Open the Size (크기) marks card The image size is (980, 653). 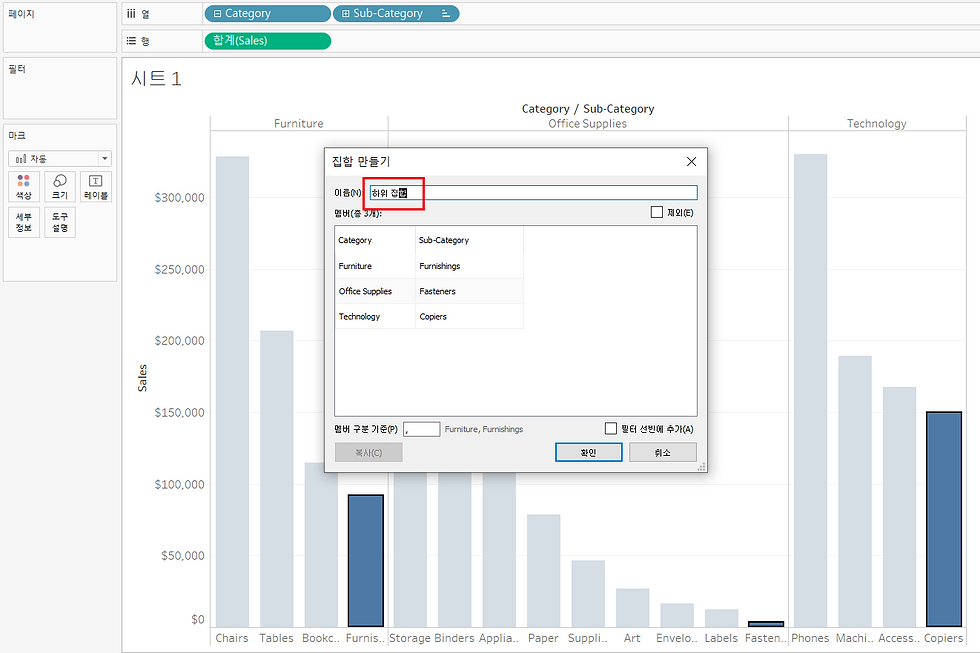click(60, 187)
